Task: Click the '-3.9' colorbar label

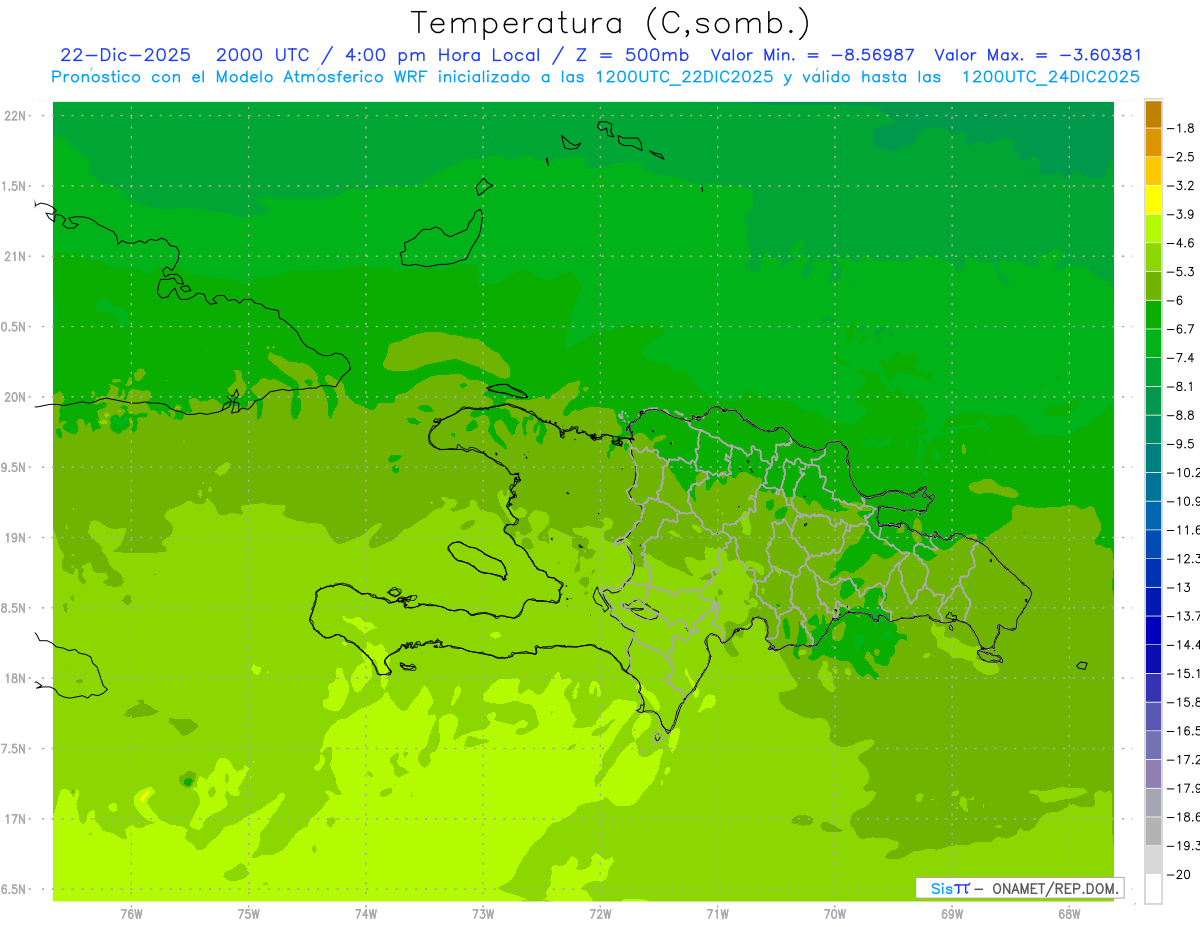Action: pos(1181,214)
